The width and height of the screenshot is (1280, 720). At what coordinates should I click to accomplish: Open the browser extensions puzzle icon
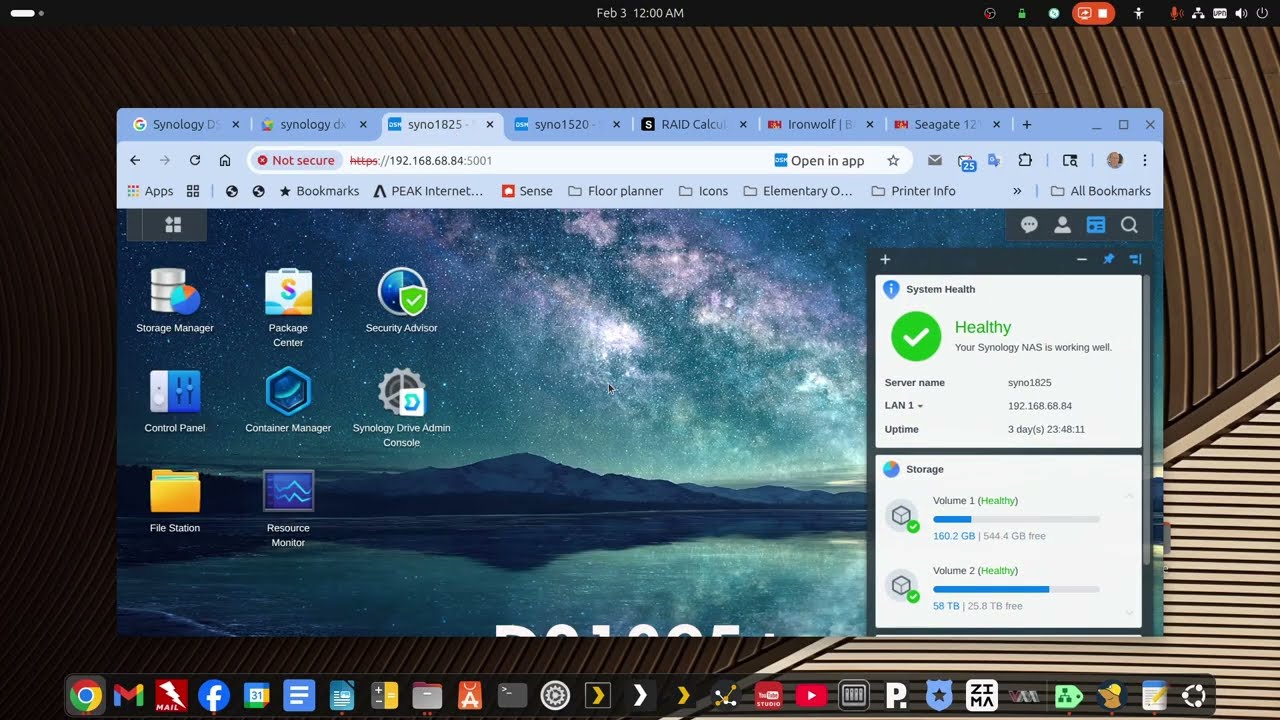click(x=1025, y=160)
